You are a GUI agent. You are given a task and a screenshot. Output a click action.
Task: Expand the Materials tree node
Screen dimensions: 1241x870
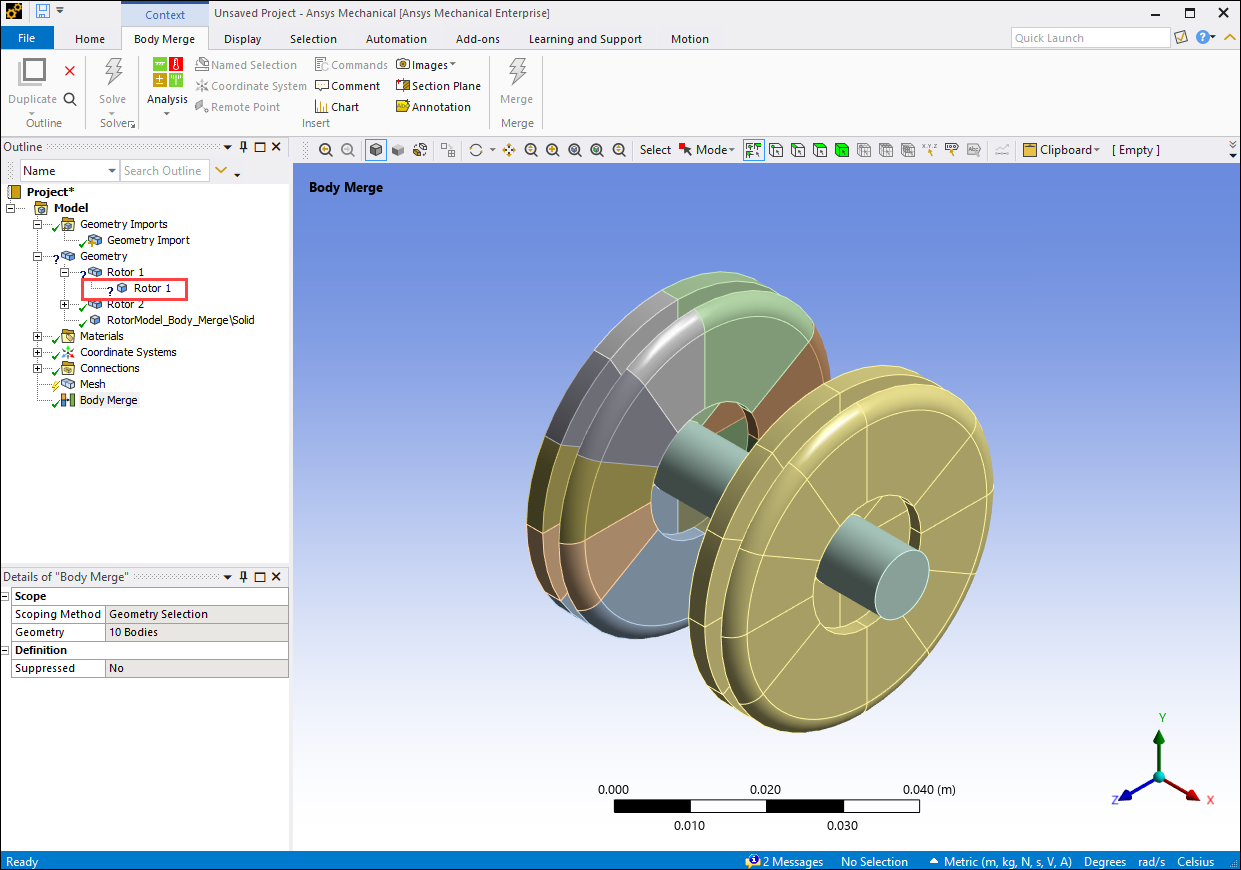click(38, 336)
